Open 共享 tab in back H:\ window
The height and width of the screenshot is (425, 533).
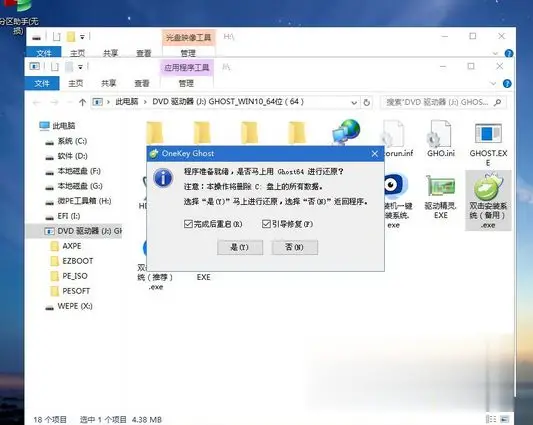(110, 53)
